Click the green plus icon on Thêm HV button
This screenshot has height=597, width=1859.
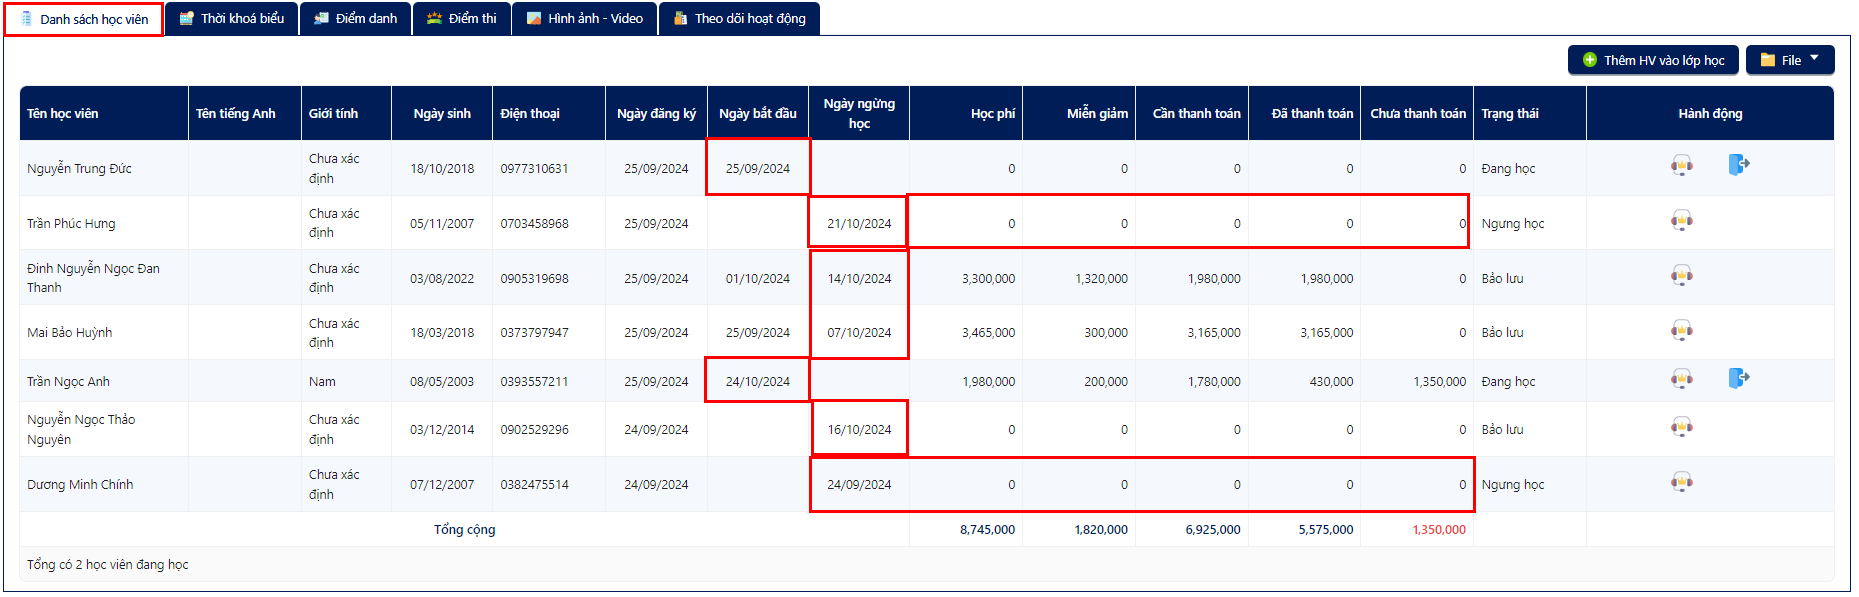(1590, 60)
